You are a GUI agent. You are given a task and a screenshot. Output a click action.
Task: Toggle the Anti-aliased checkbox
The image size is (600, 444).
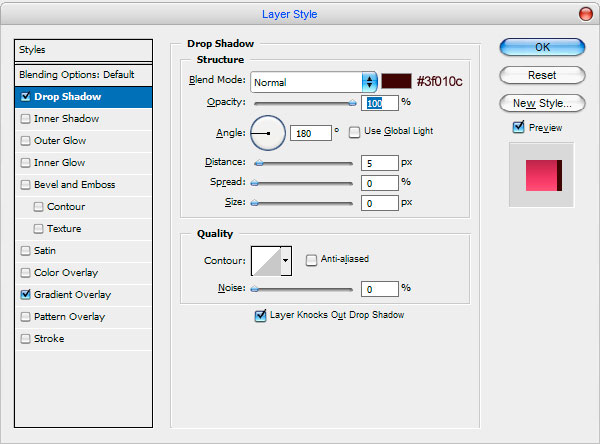[x=311, y=260]
